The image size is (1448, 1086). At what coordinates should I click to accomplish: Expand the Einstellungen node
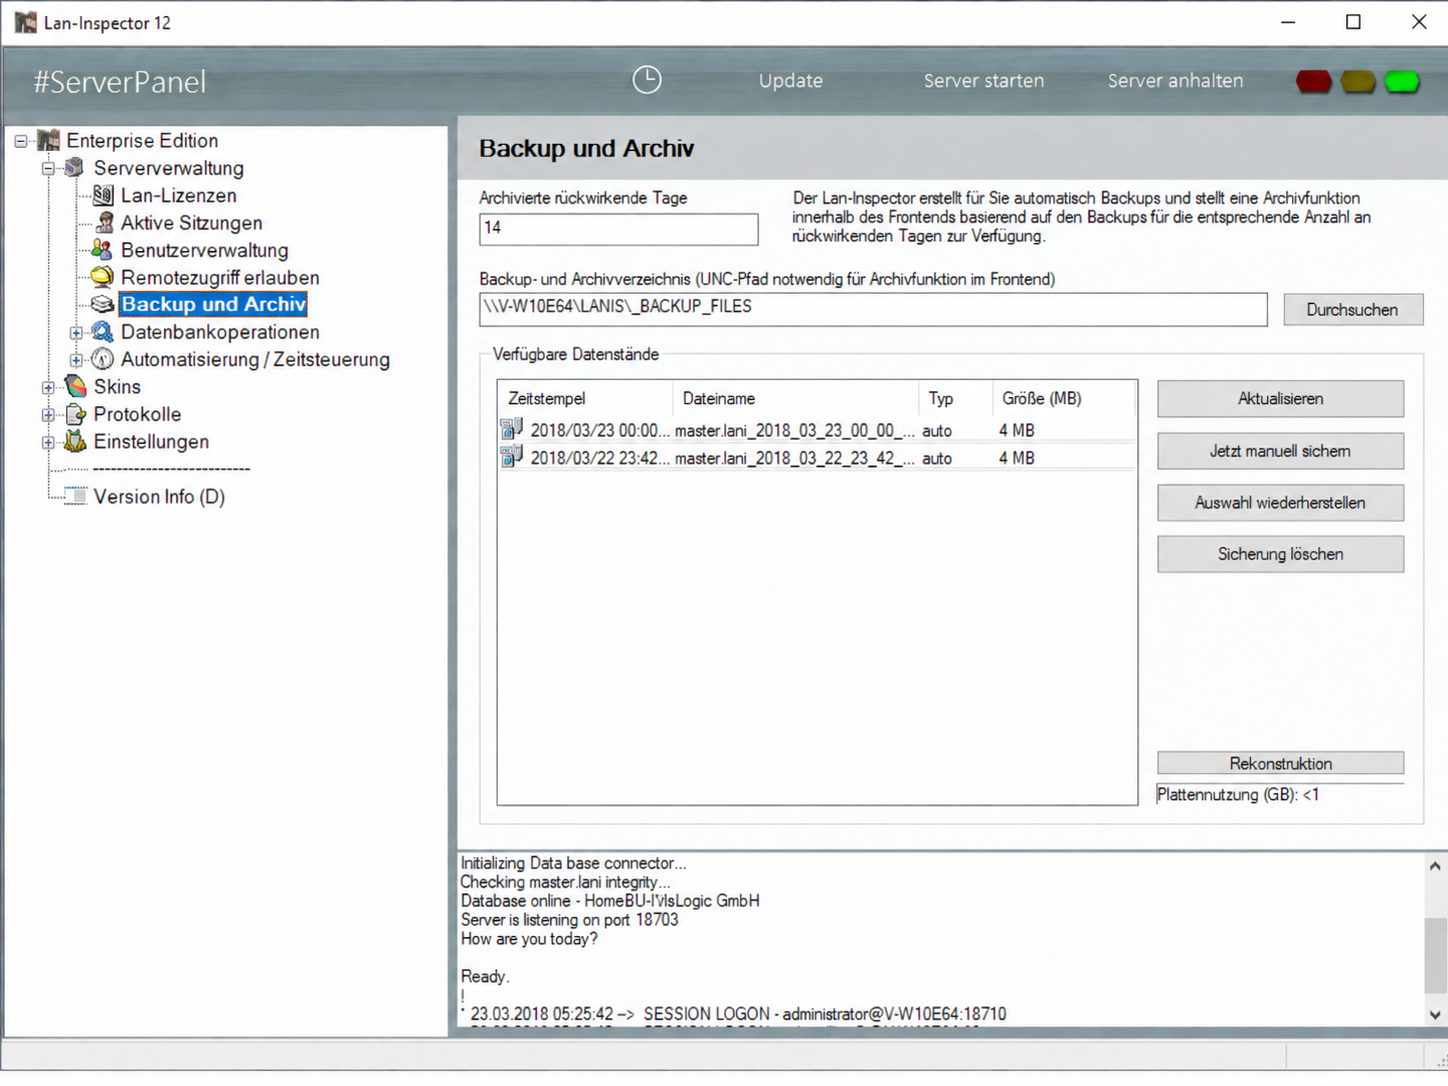coord(48,441)
